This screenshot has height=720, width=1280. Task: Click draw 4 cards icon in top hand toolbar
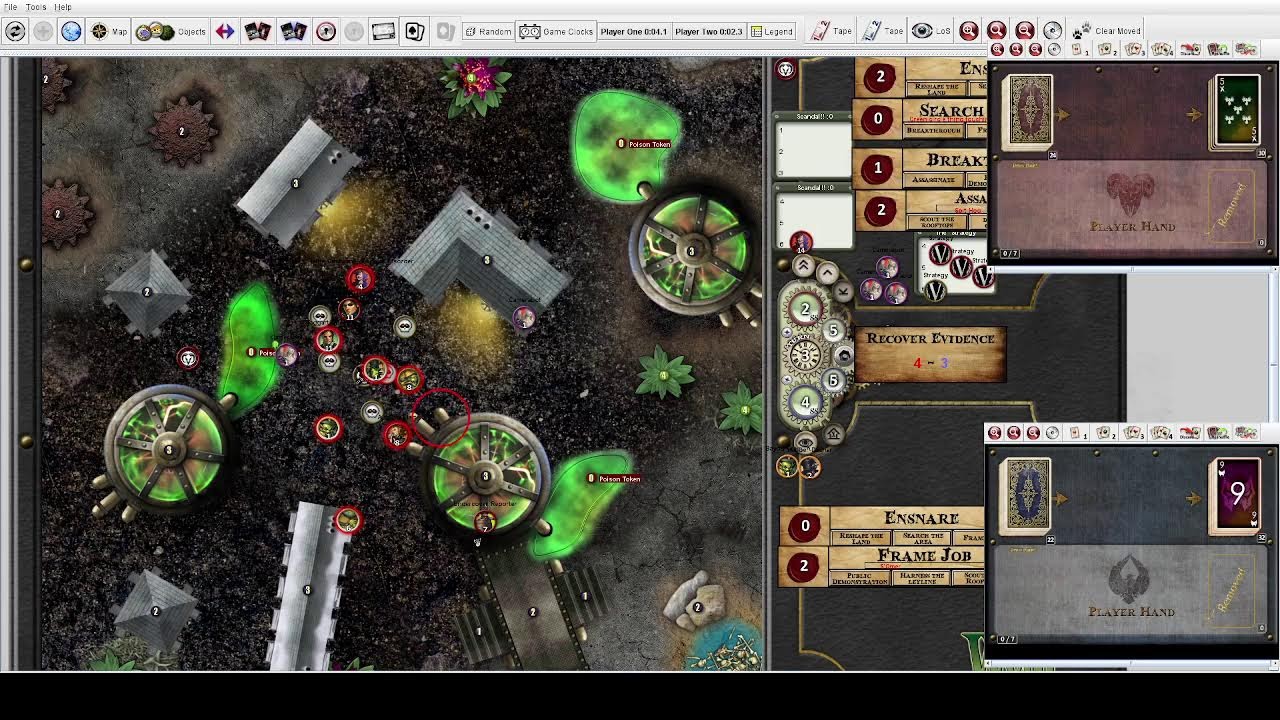pyautogui.click(x=1162, y=49)
